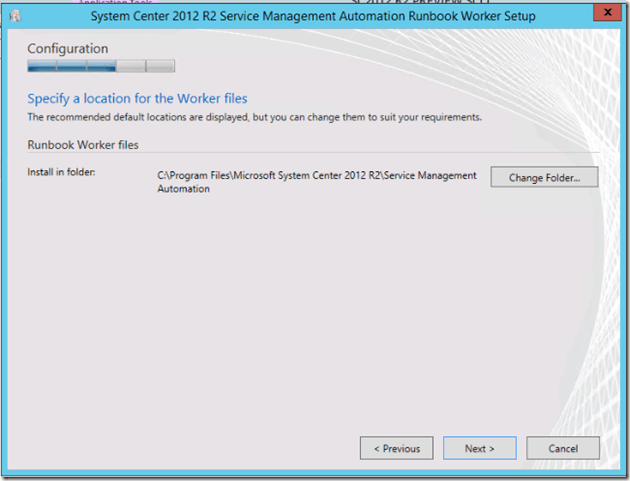Image resolution: width=630 pixels, height=481 pixels.
Task: Click the Configuration heading
Action: [x=68, y=49]
